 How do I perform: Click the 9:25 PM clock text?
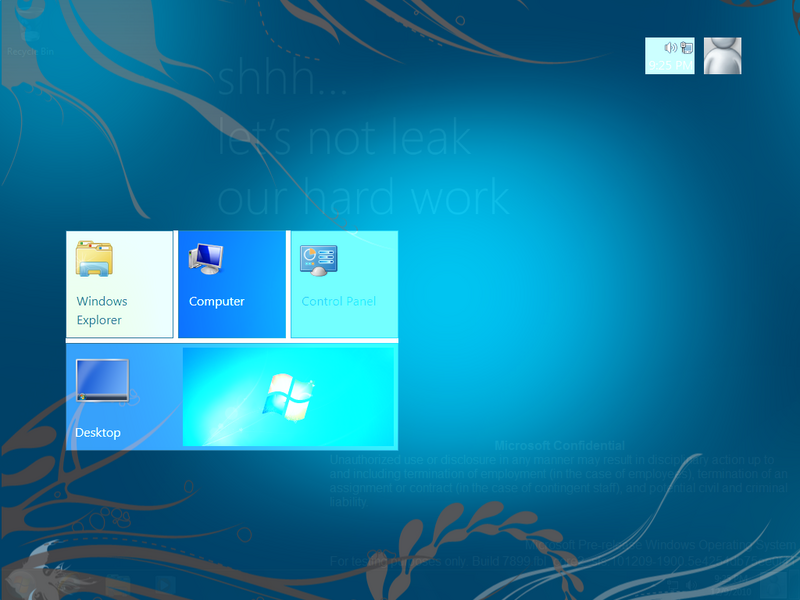(670, 65)
